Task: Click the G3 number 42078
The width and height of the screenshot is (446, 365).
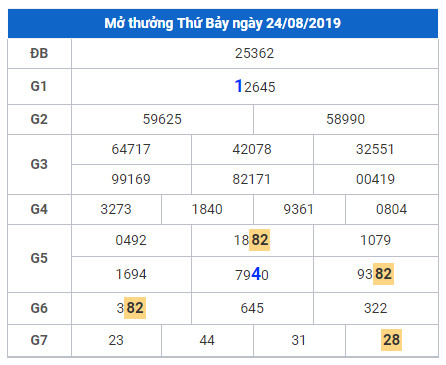Action: 252,149
